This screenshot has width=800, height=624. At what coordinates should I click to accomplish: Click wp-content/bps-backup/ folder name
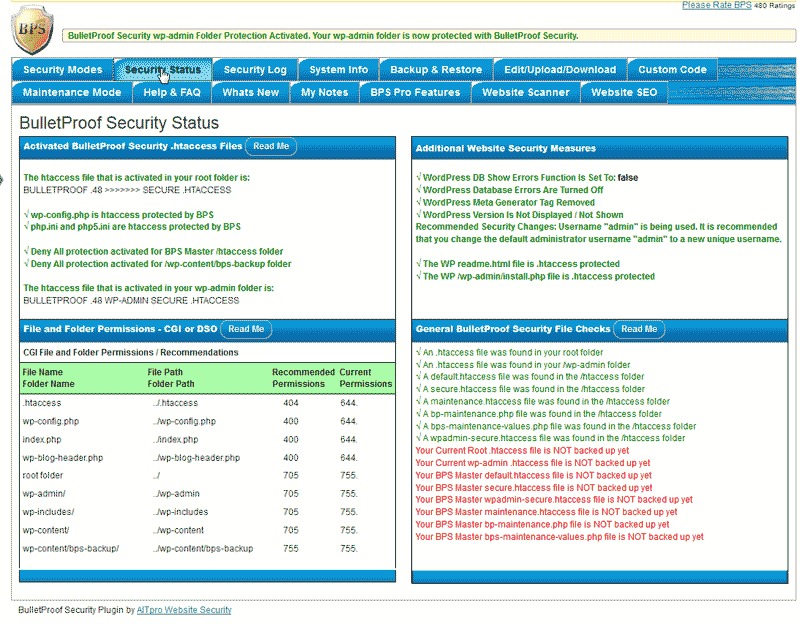tap(71, 549)
